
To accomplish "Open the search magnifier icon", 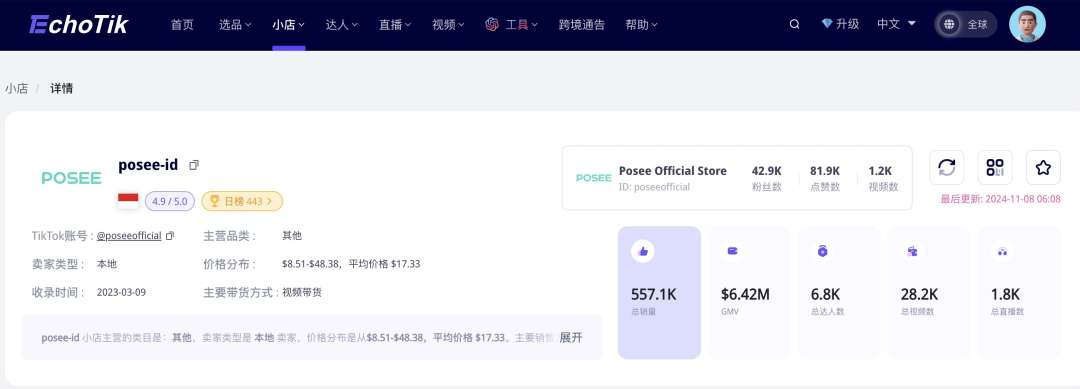I will 794,24.
